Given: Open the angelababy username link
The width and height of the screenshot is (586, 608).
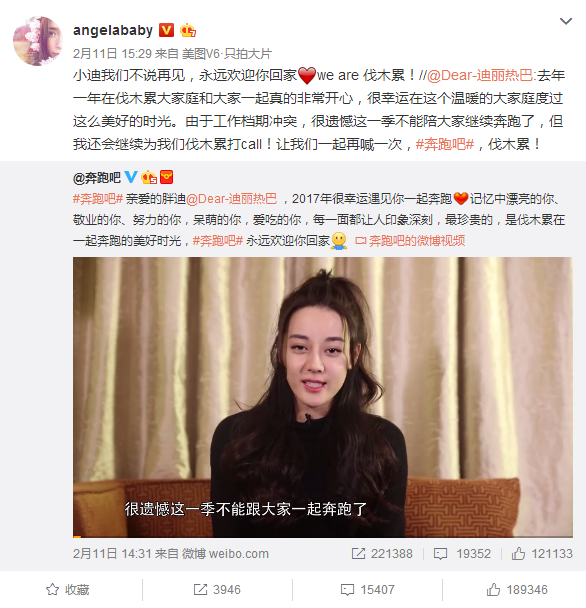Looking at the screenshot, I should pyautogui.click(x=113, y=30).
